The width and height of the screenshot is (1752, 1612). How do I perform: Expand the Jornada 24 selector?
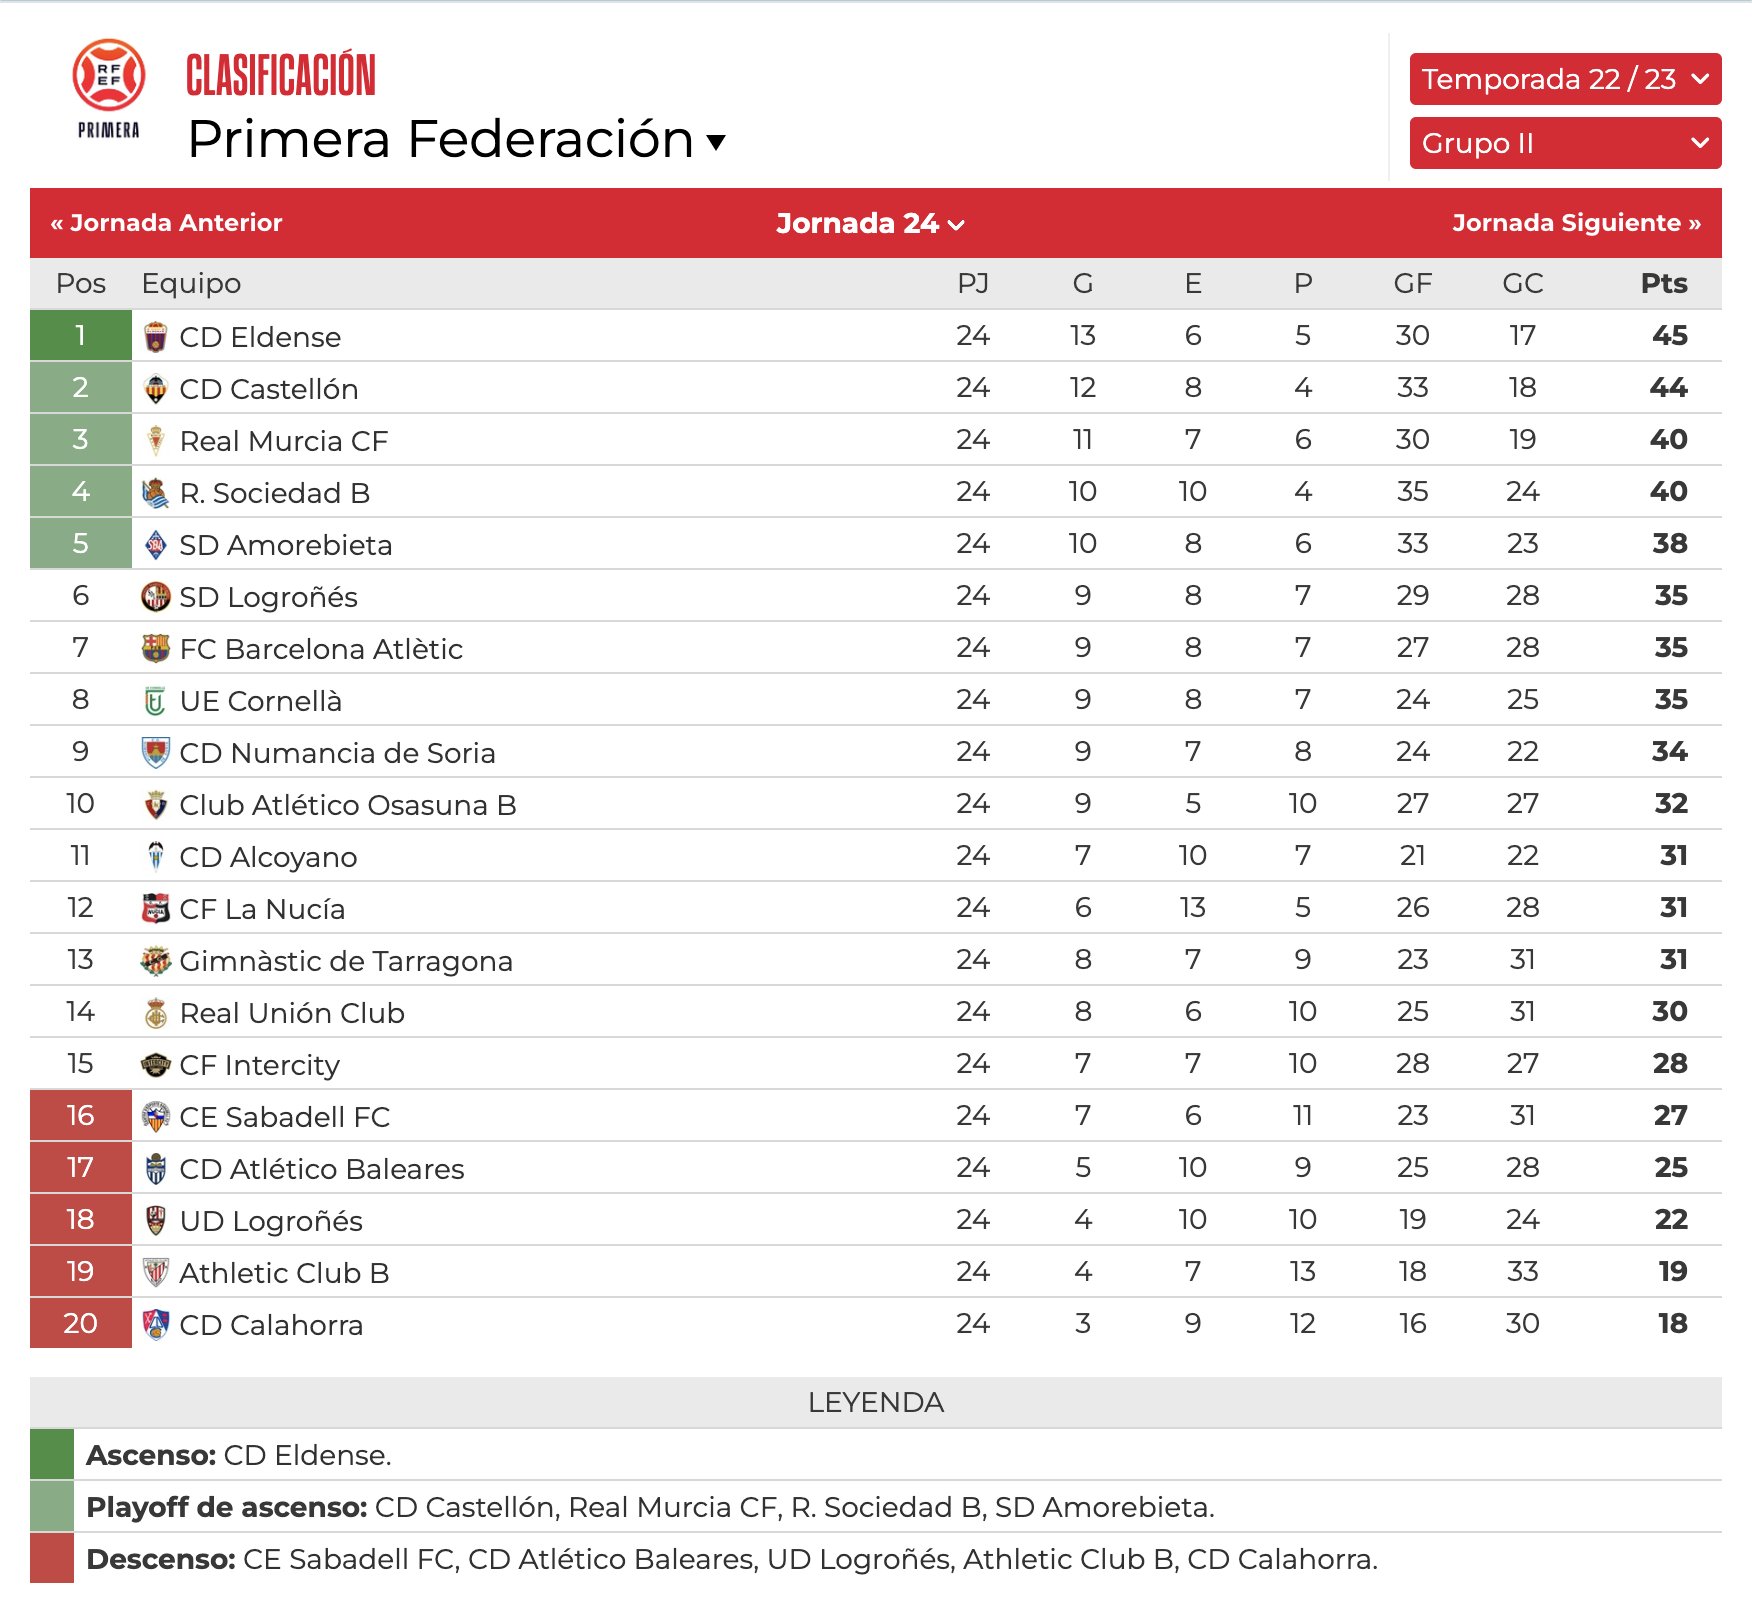(870, 223)
